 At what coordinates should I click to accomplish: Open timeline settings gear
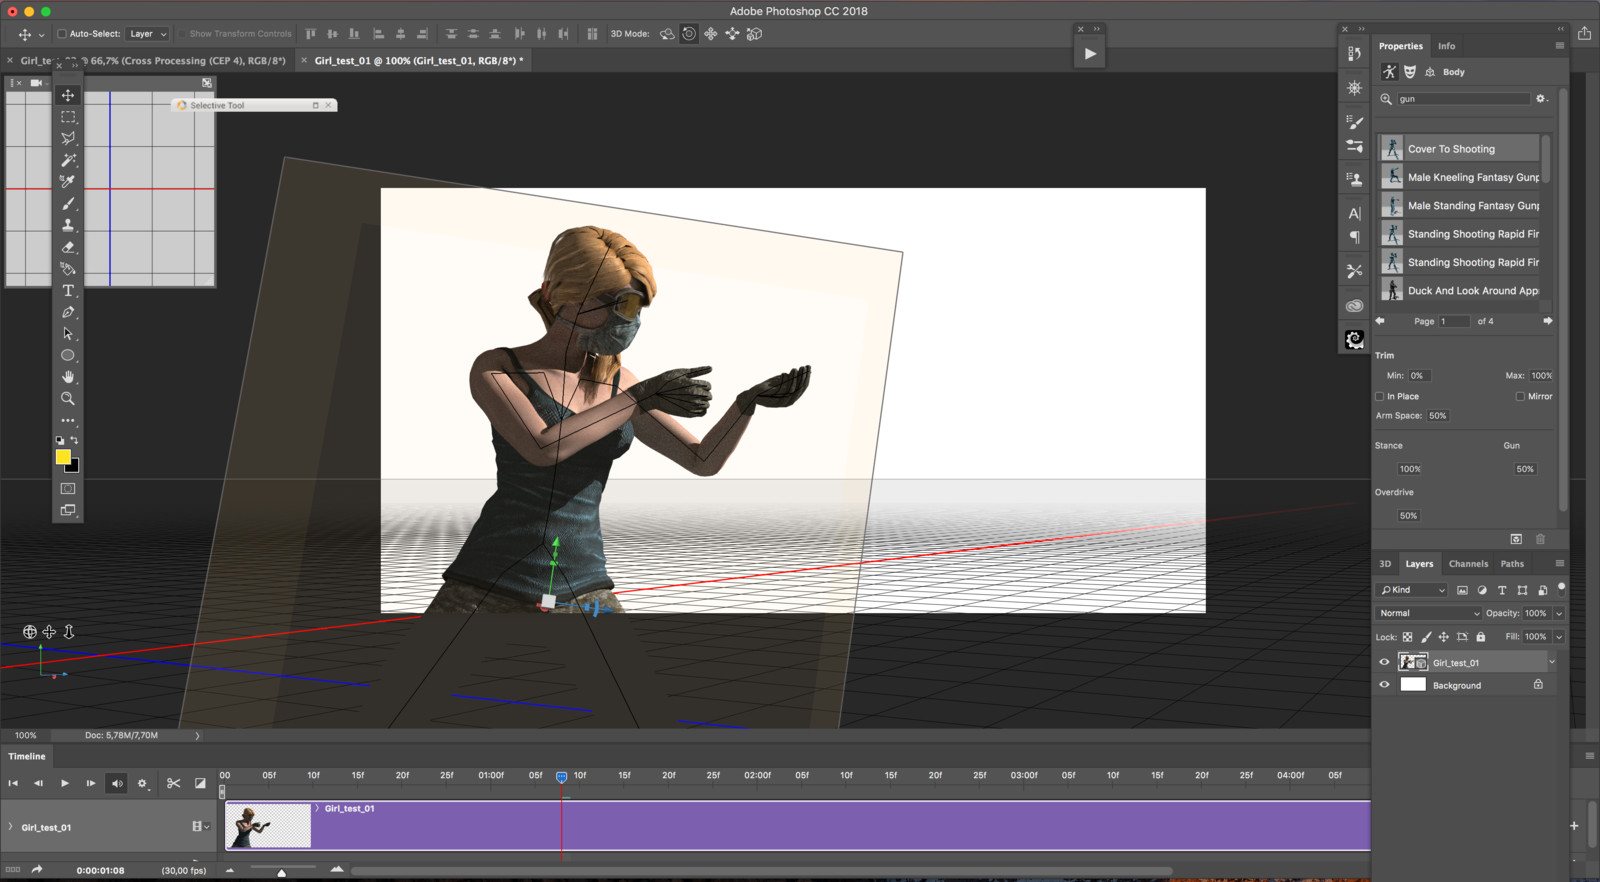click(x=142, y=783)
